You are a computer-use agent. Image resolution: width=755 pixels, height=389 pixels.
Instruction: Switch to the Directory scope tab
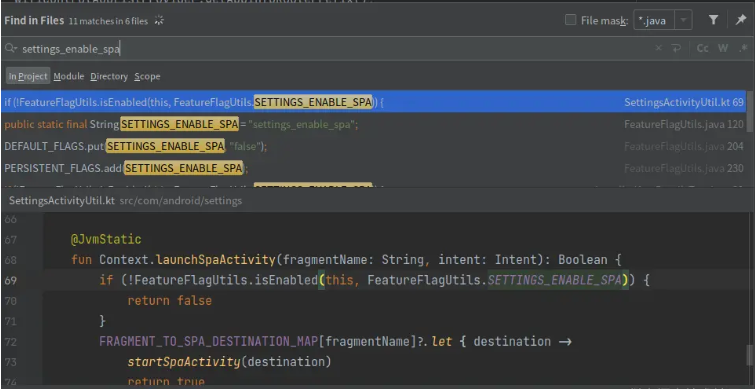point(109,76)
